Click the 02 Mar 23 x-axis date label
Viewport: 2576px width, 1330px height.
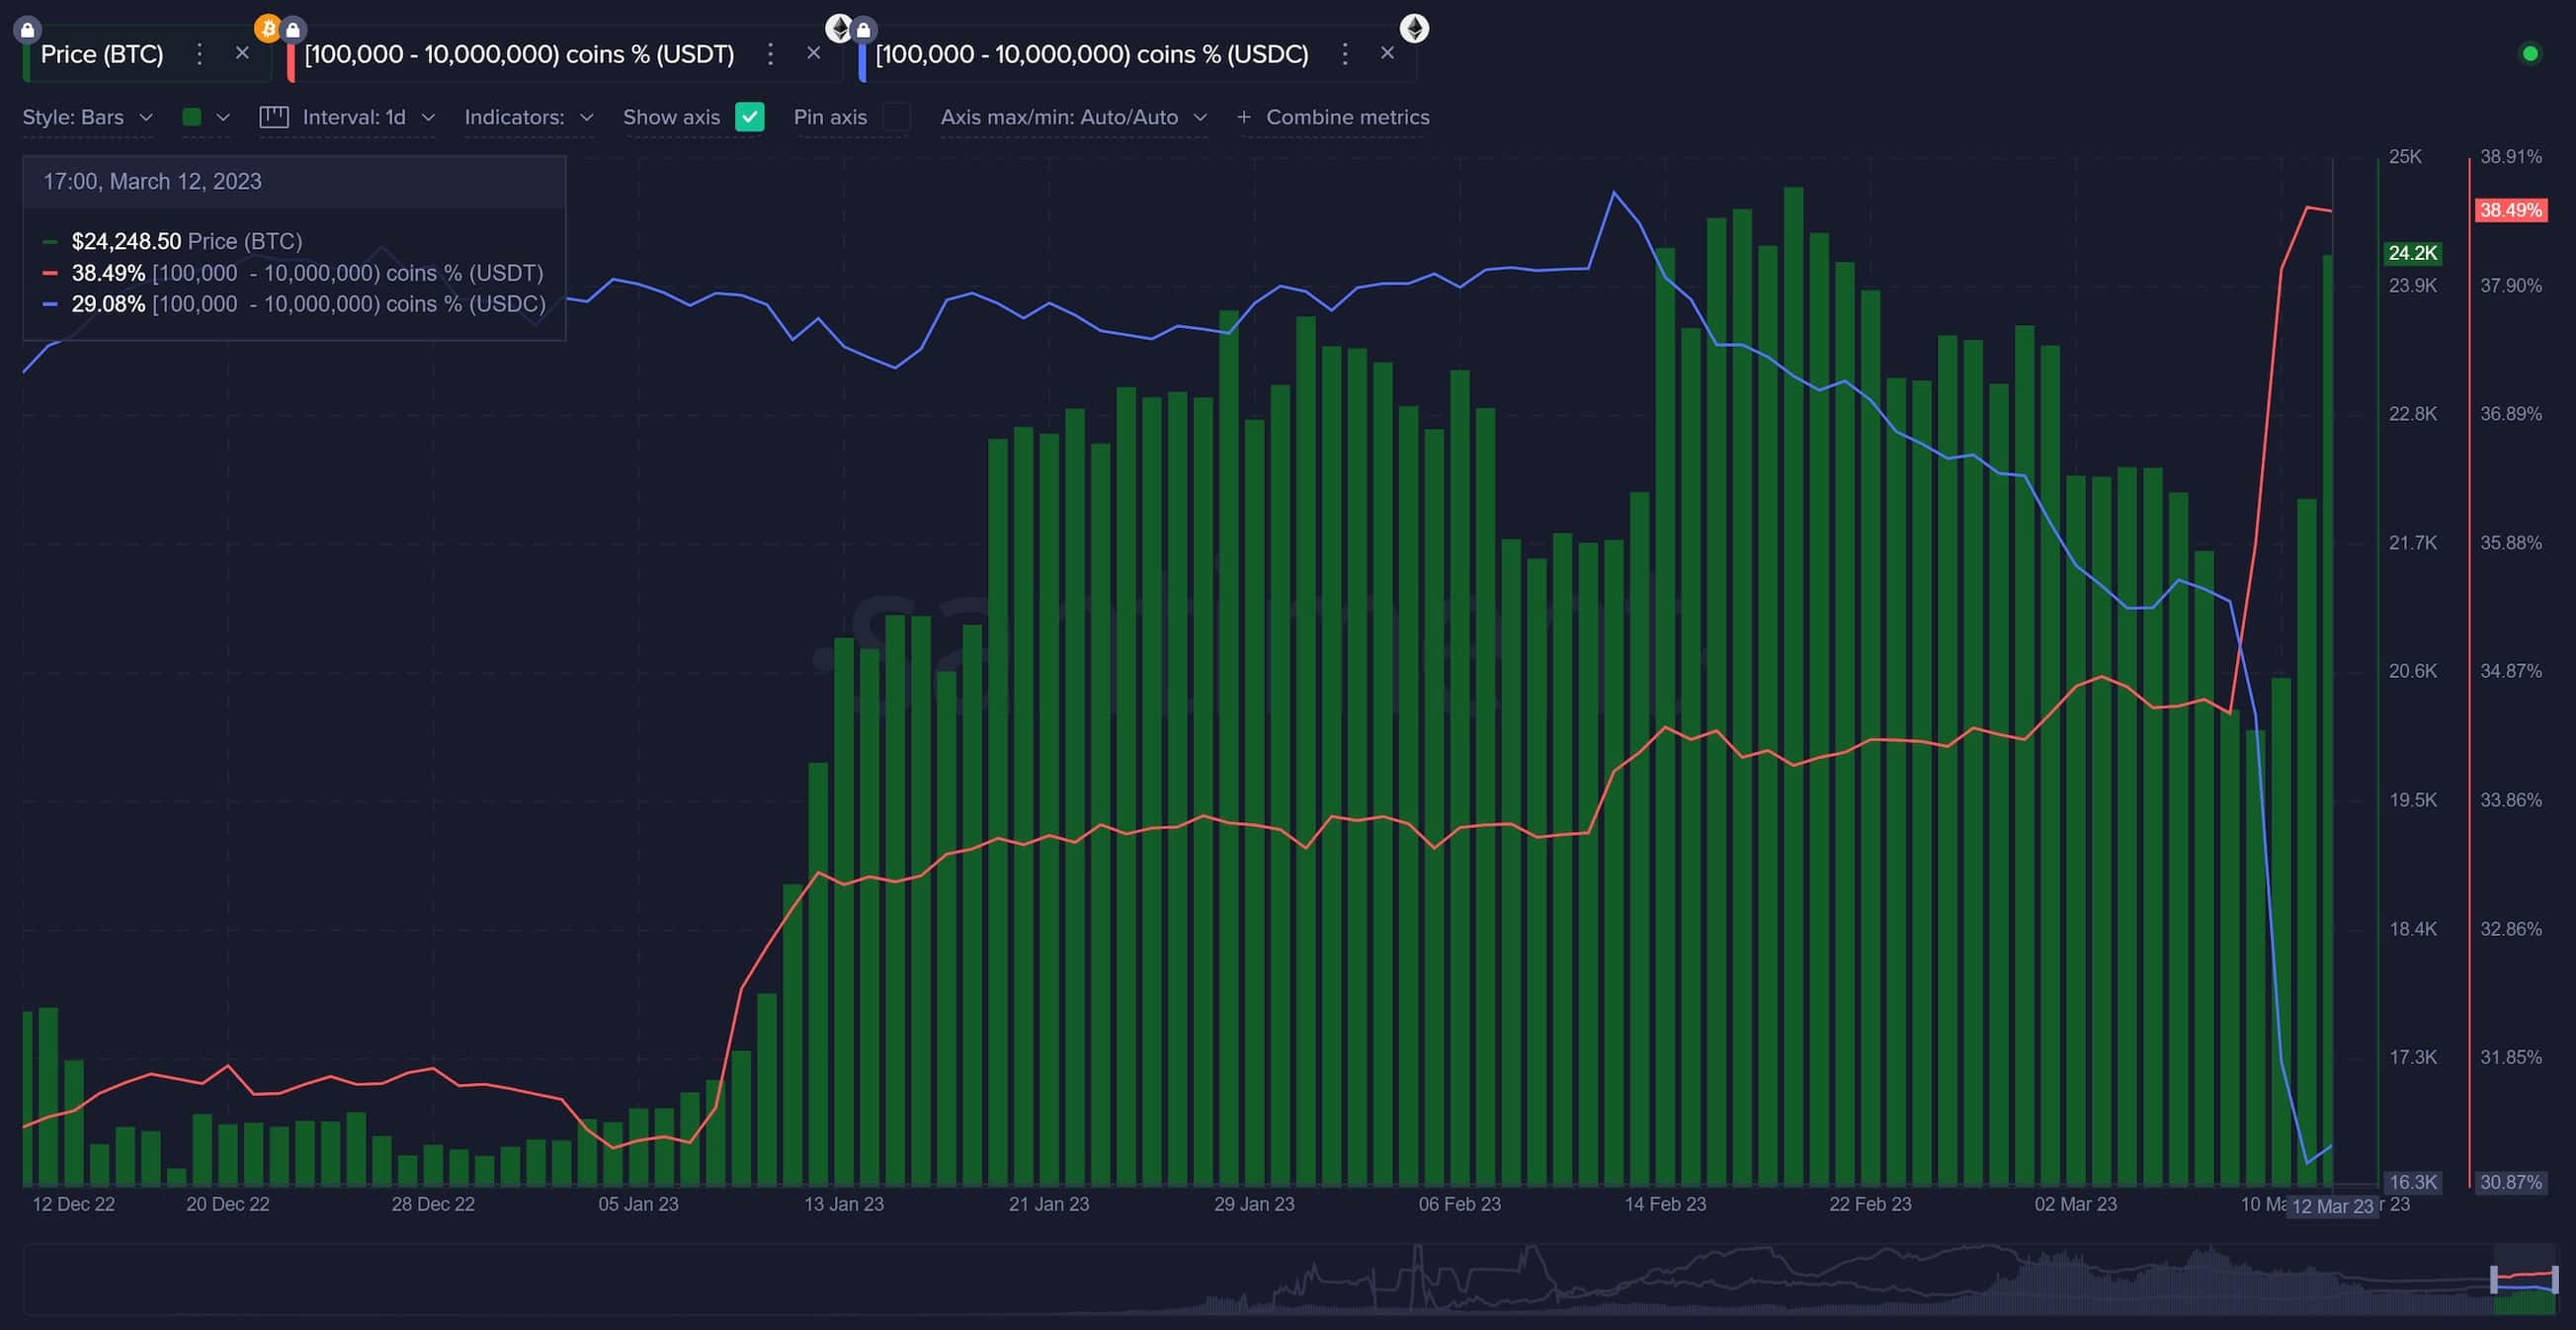tap(2075, 1204)
